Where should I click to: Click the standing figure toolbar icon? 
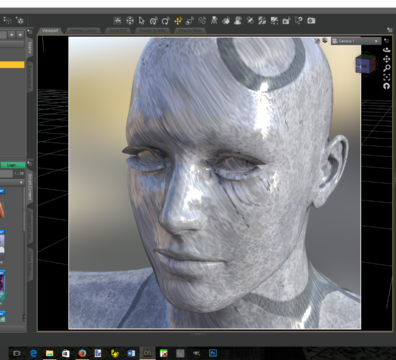pyautogui.click(x=214, y=21)
